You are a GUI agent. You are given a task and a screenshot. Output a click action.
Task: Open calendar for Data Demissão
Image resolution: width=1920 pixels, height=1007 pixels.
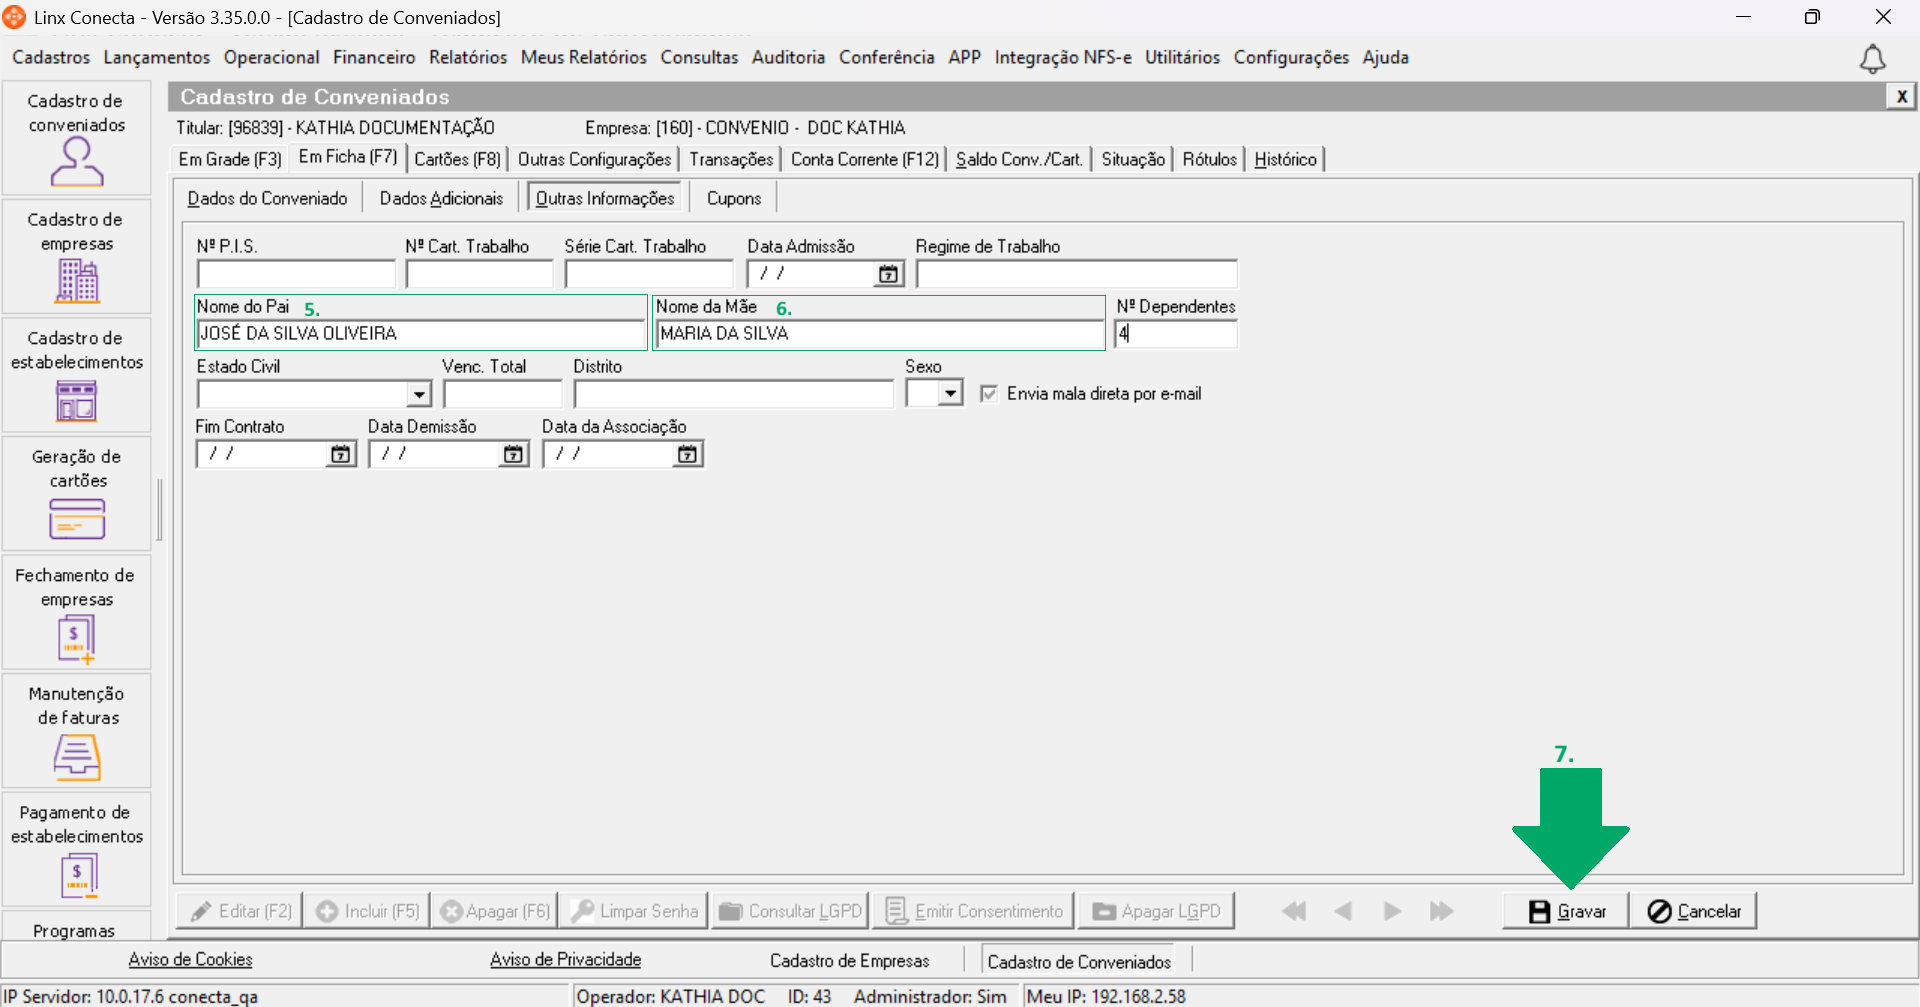(513, 454)
